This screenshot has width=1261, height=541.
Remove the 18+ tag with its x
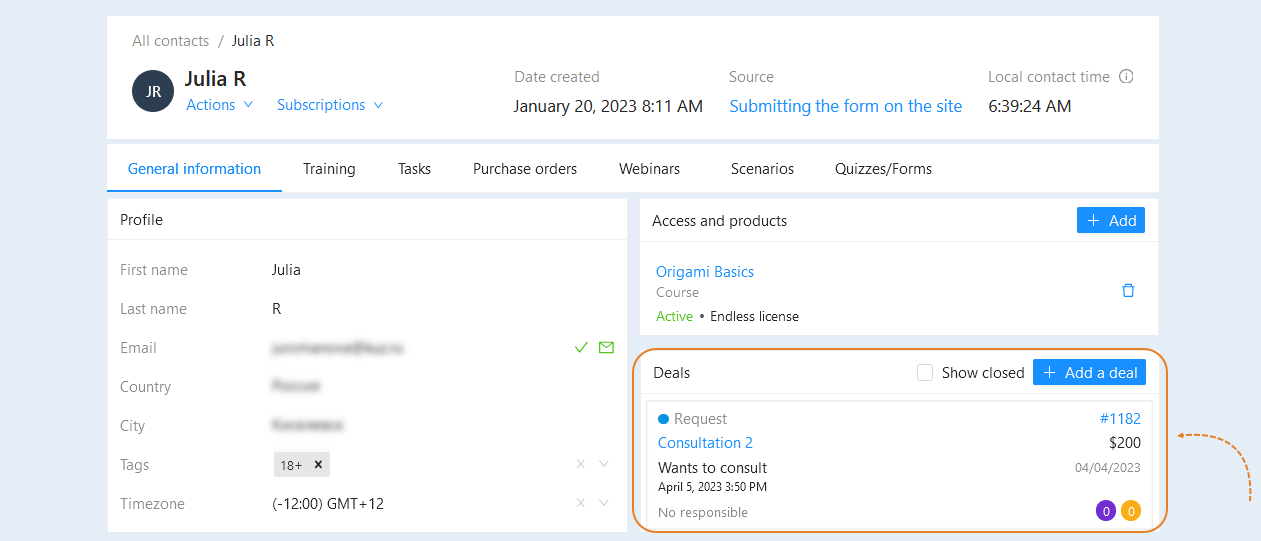[318, 465]
